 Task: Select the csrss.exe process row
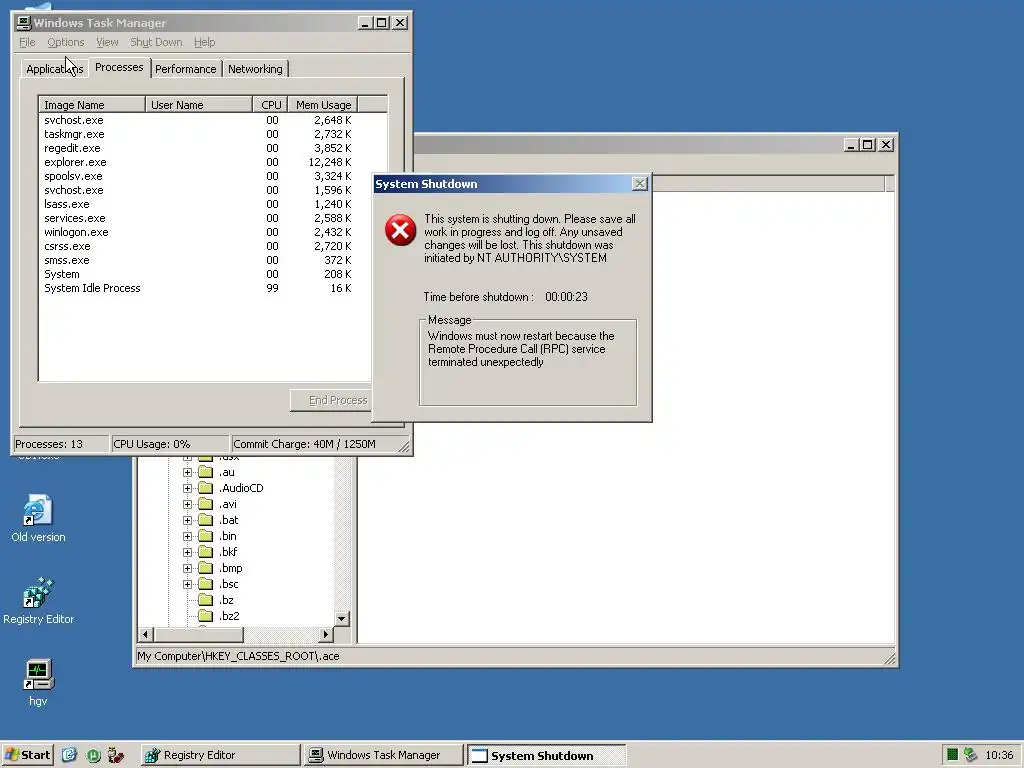[x=206, y=246]
